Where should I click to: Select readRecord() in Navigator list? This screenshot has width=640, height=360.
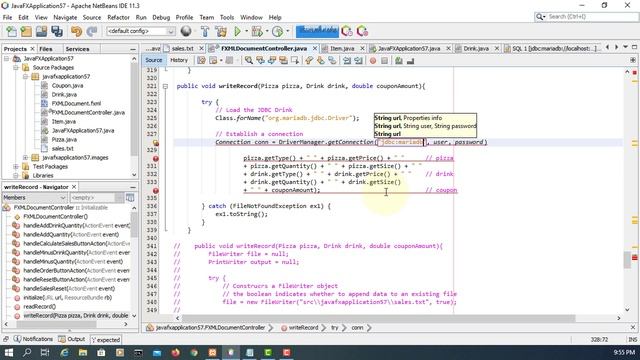(40, 307)
